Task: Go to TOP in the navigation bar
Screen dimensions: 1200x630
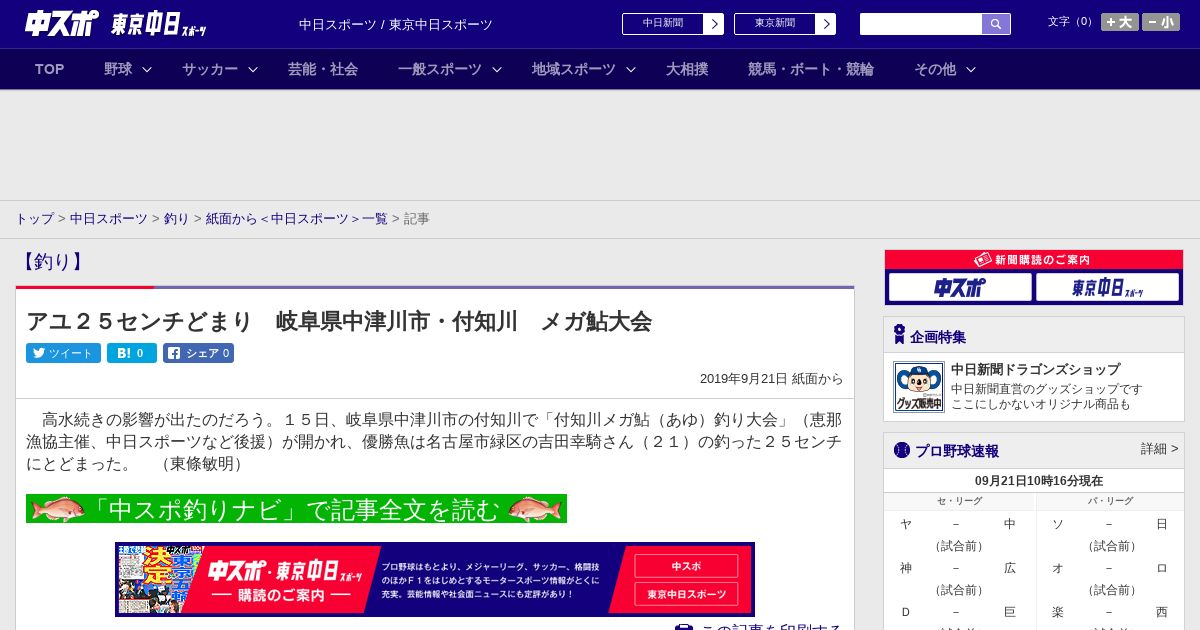Action: 50,69
